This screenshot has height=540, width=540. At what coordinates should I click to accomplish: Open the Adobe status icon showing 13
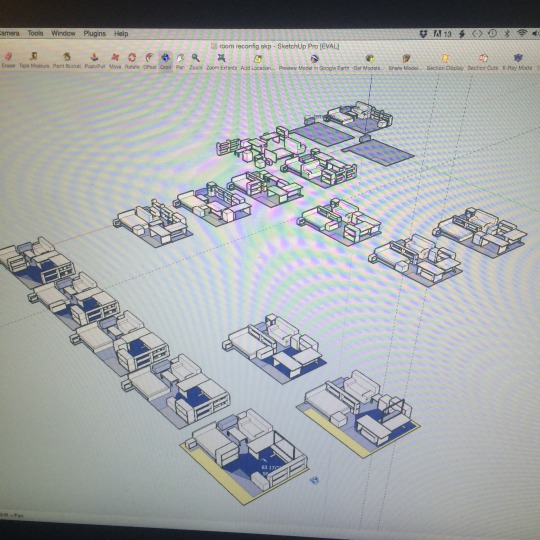pyautogui.click(x=442, y=34)
